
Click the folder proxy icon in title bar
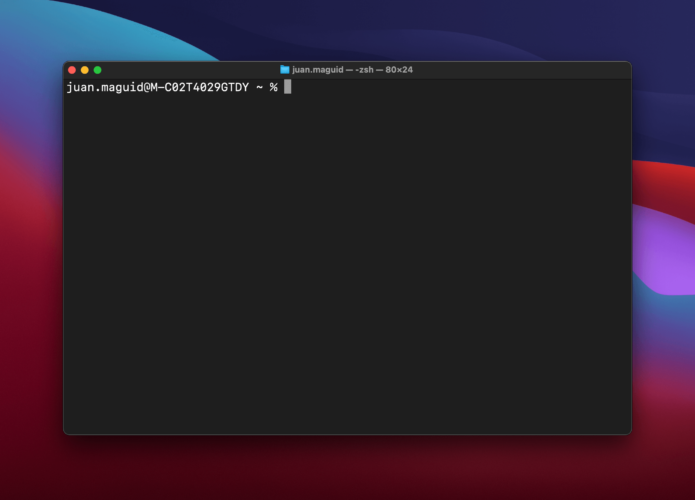coord(285,70)
